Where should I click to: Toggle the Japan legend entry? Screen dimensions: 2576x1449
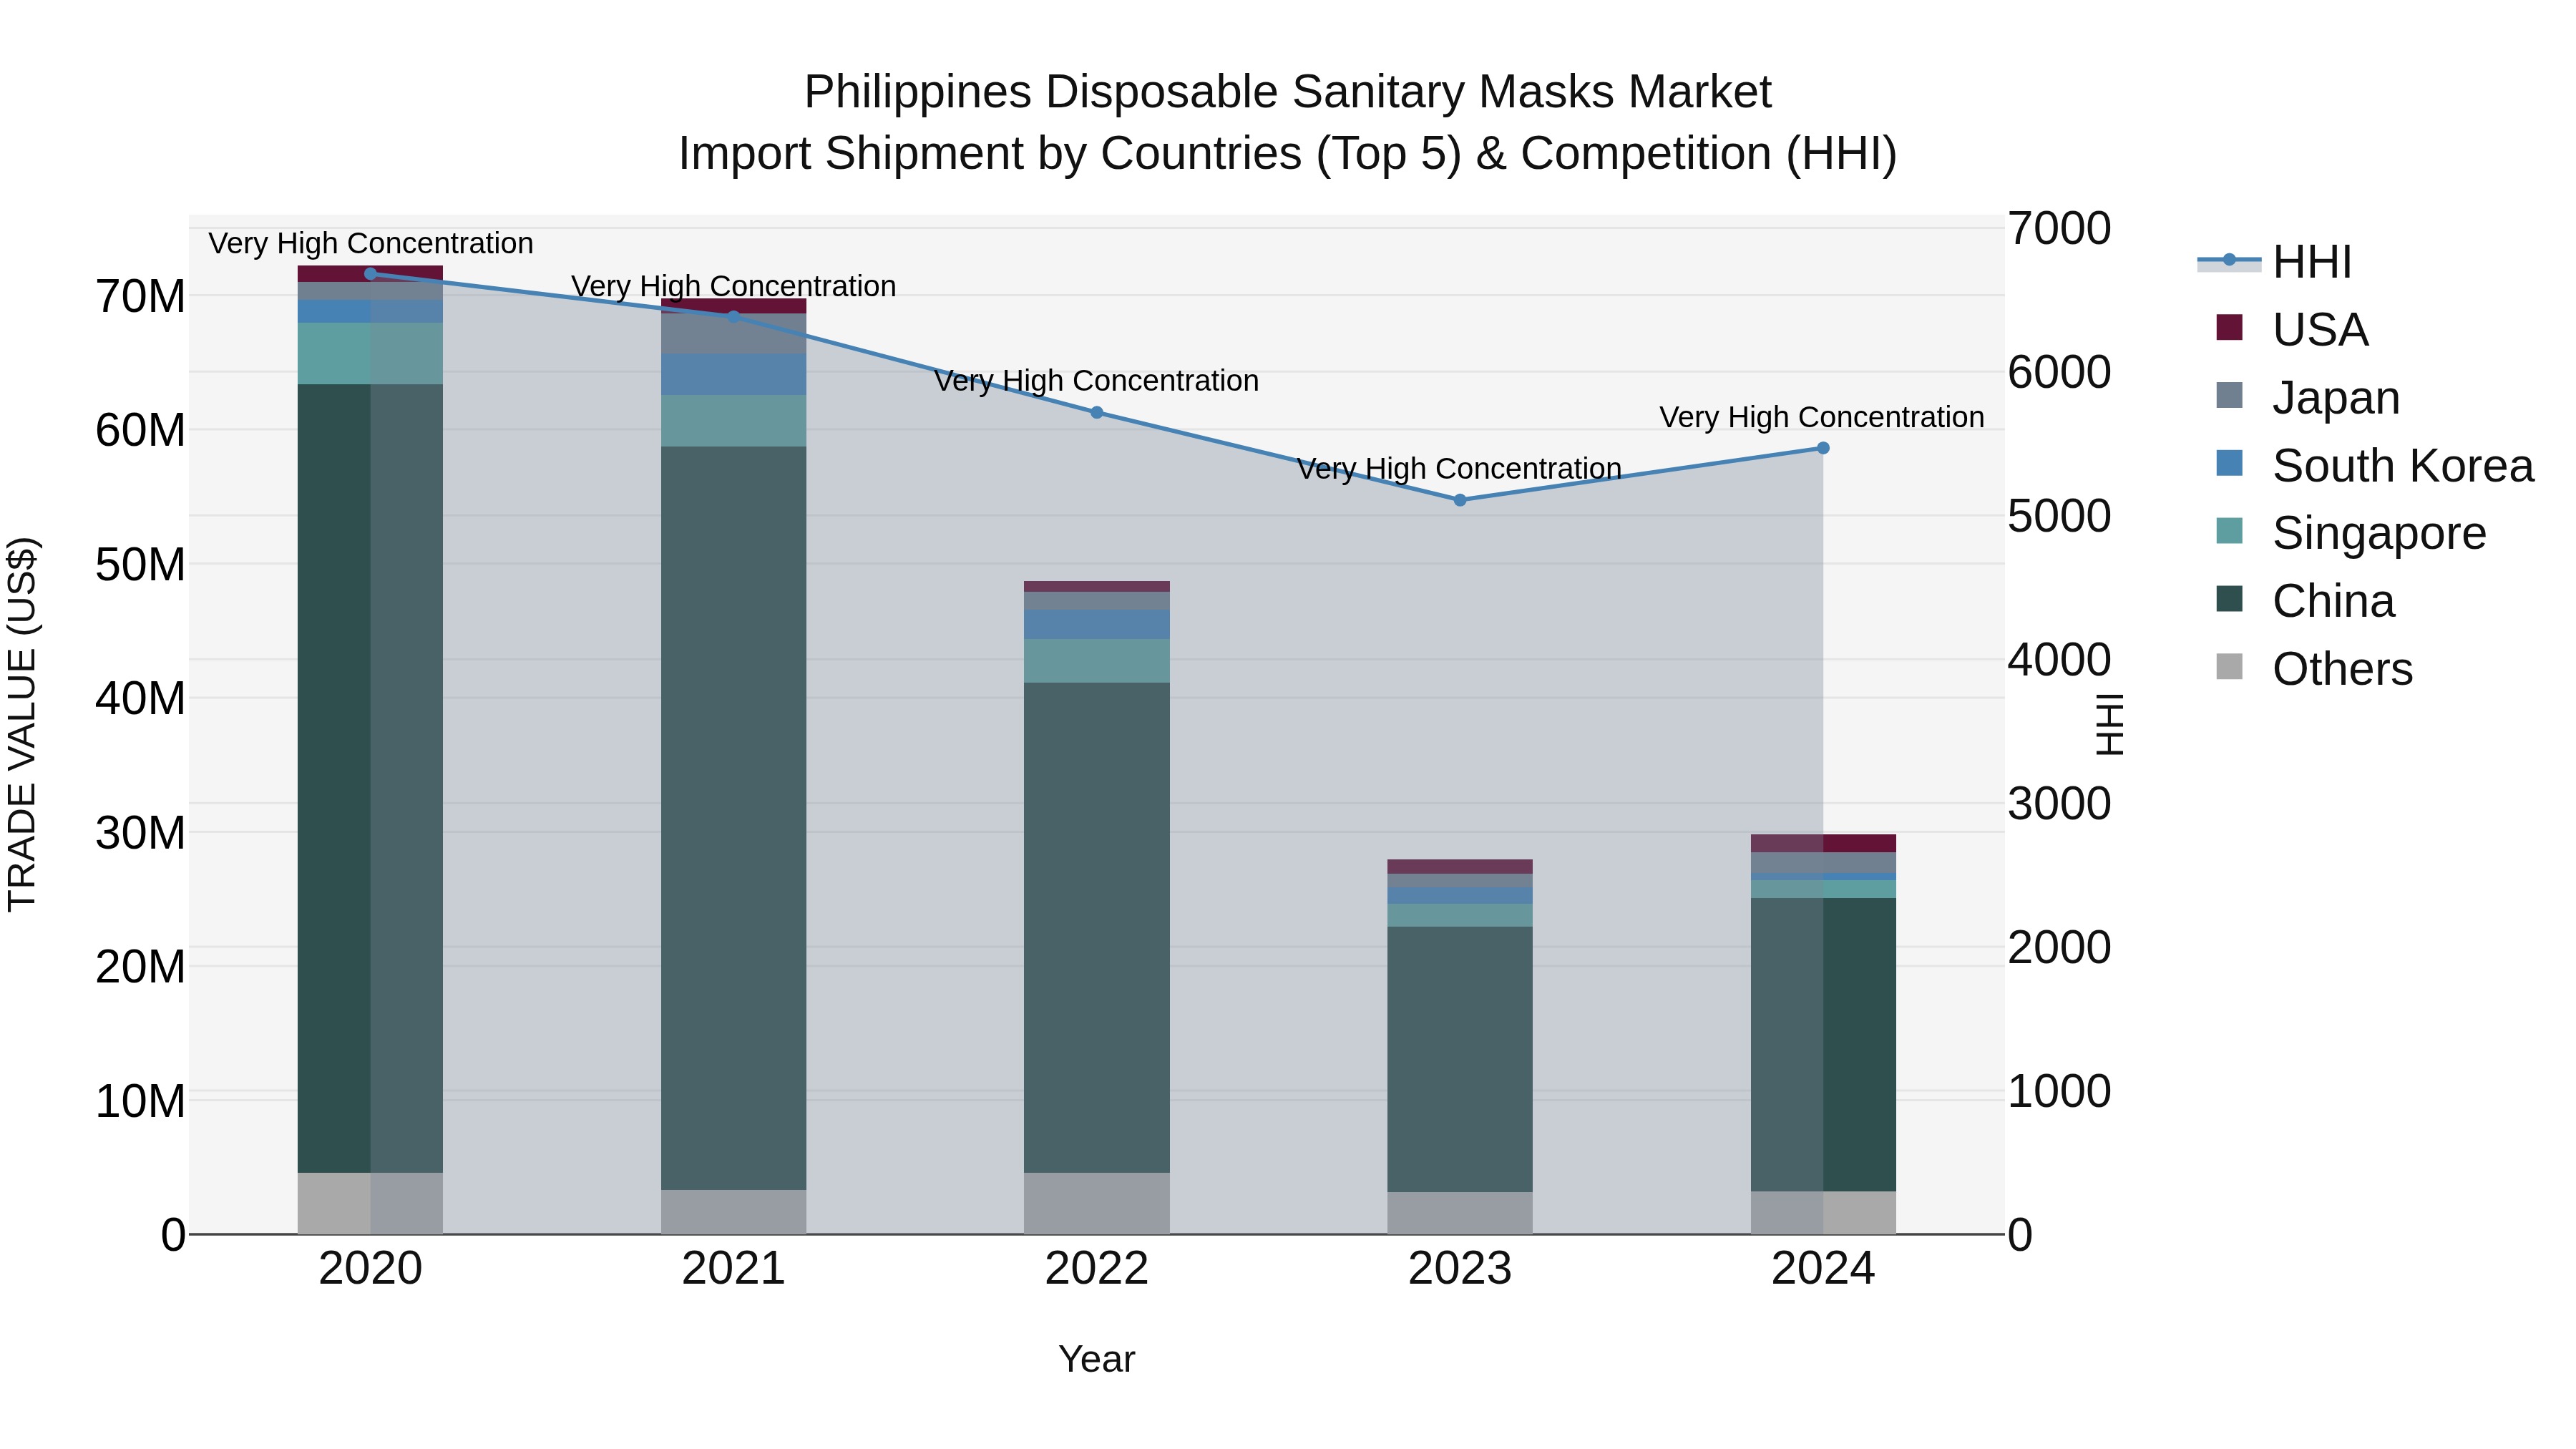coord(2308,397)
